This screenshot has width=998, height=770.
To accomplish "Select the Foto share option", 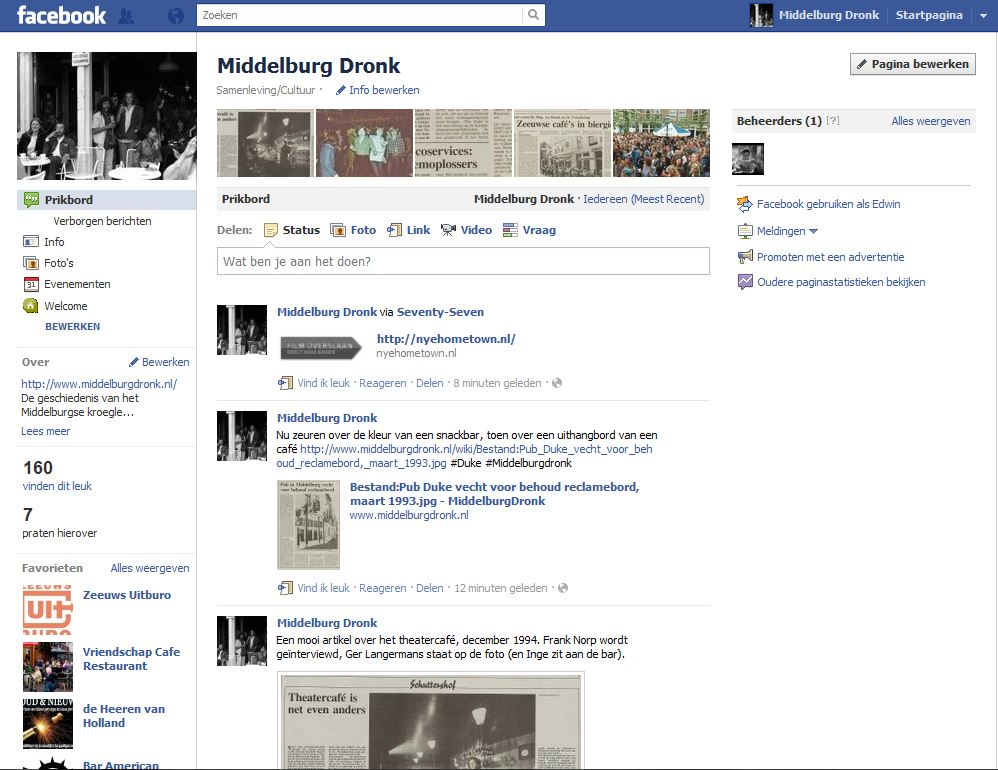I will (x=353, y=230).
